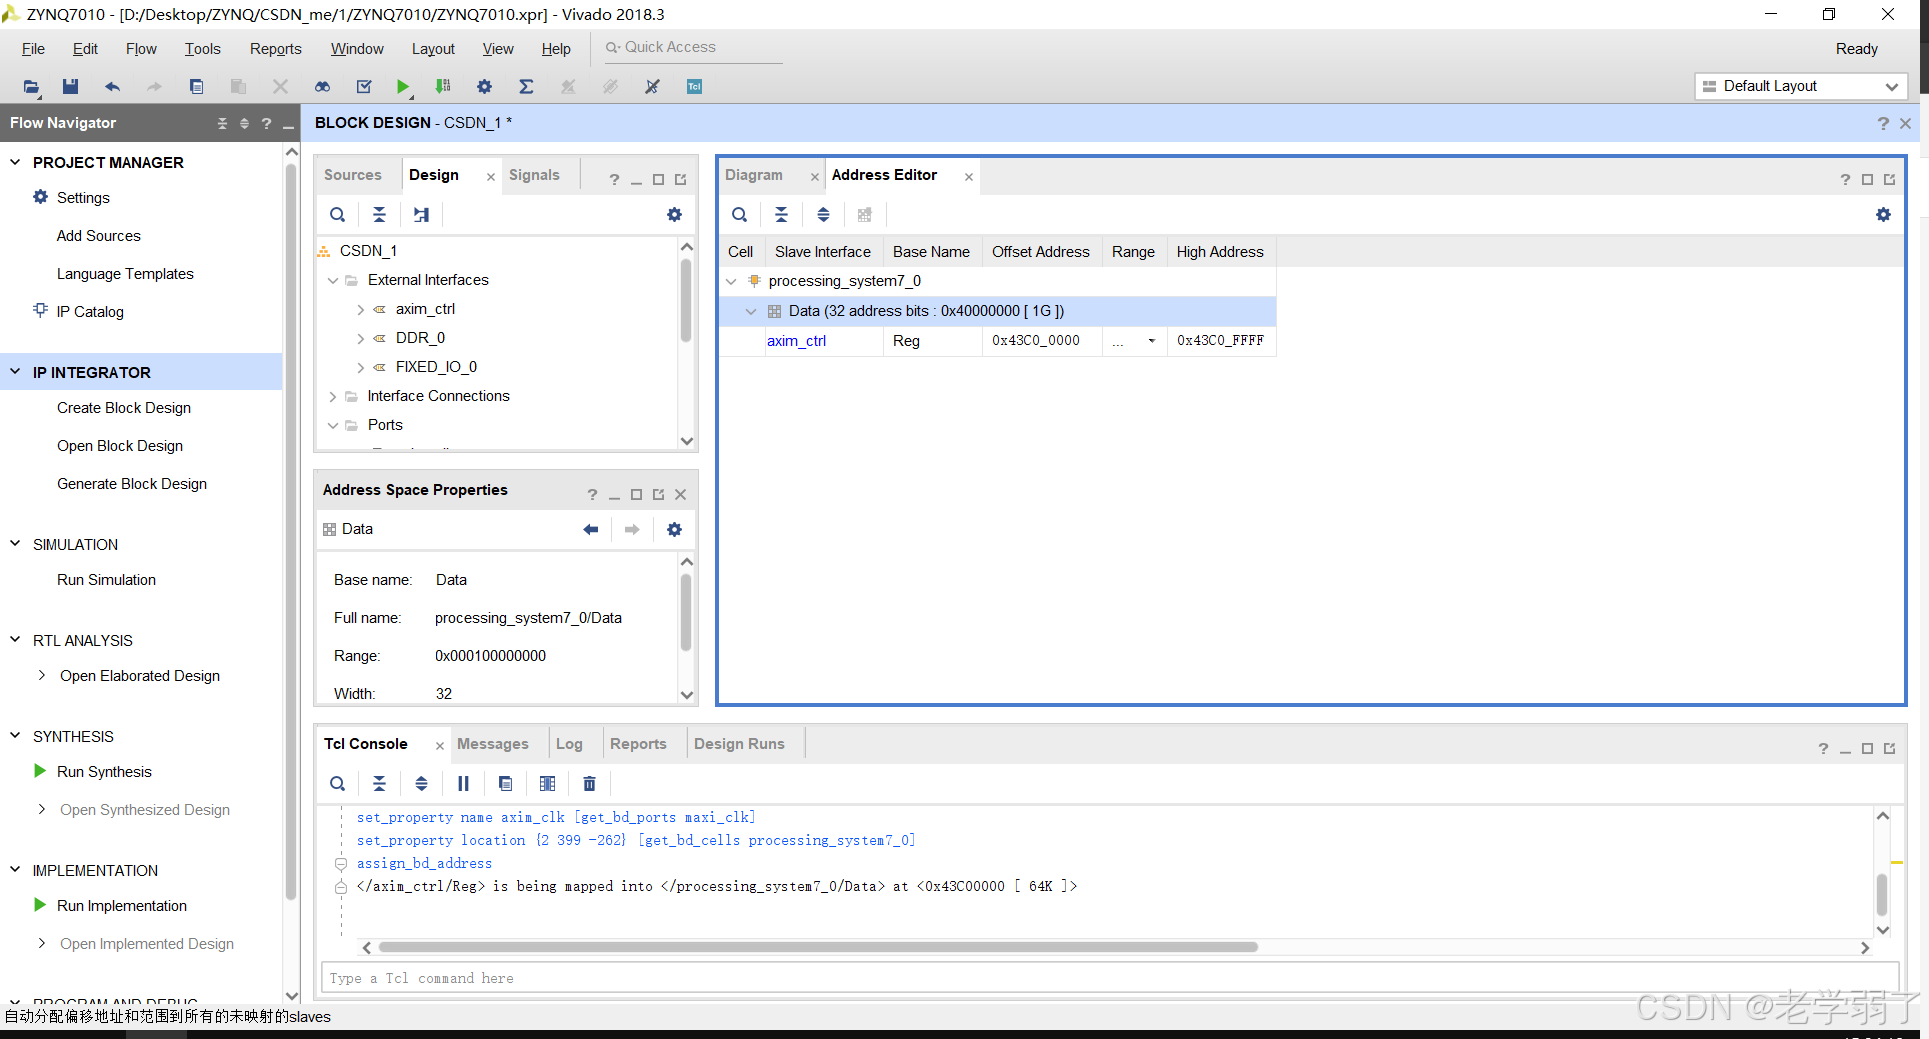Screen dimensions: 1929x1039
Task: Open the Messages tab
Action: coord(492,744)
